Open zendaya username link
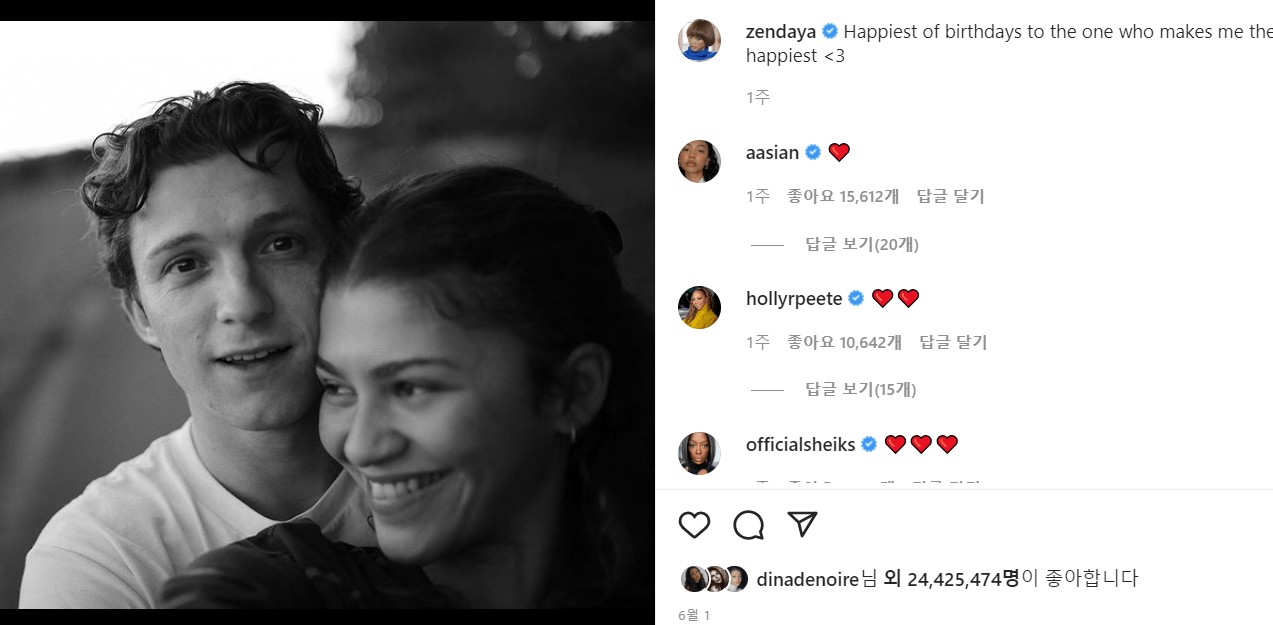The width and height of the screenshot is (1273, 625). coord(781,31)
